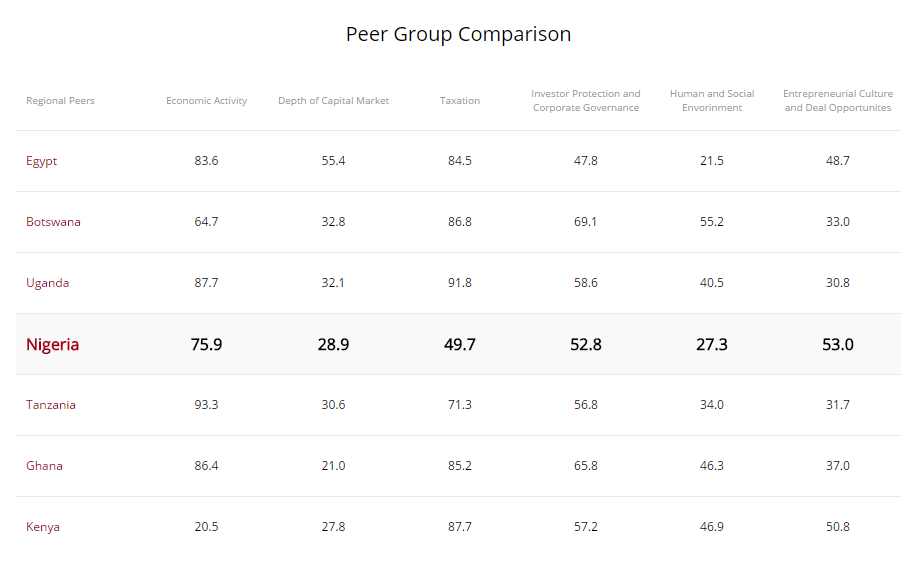Select the Human and Social Environment header

point(712,101)
